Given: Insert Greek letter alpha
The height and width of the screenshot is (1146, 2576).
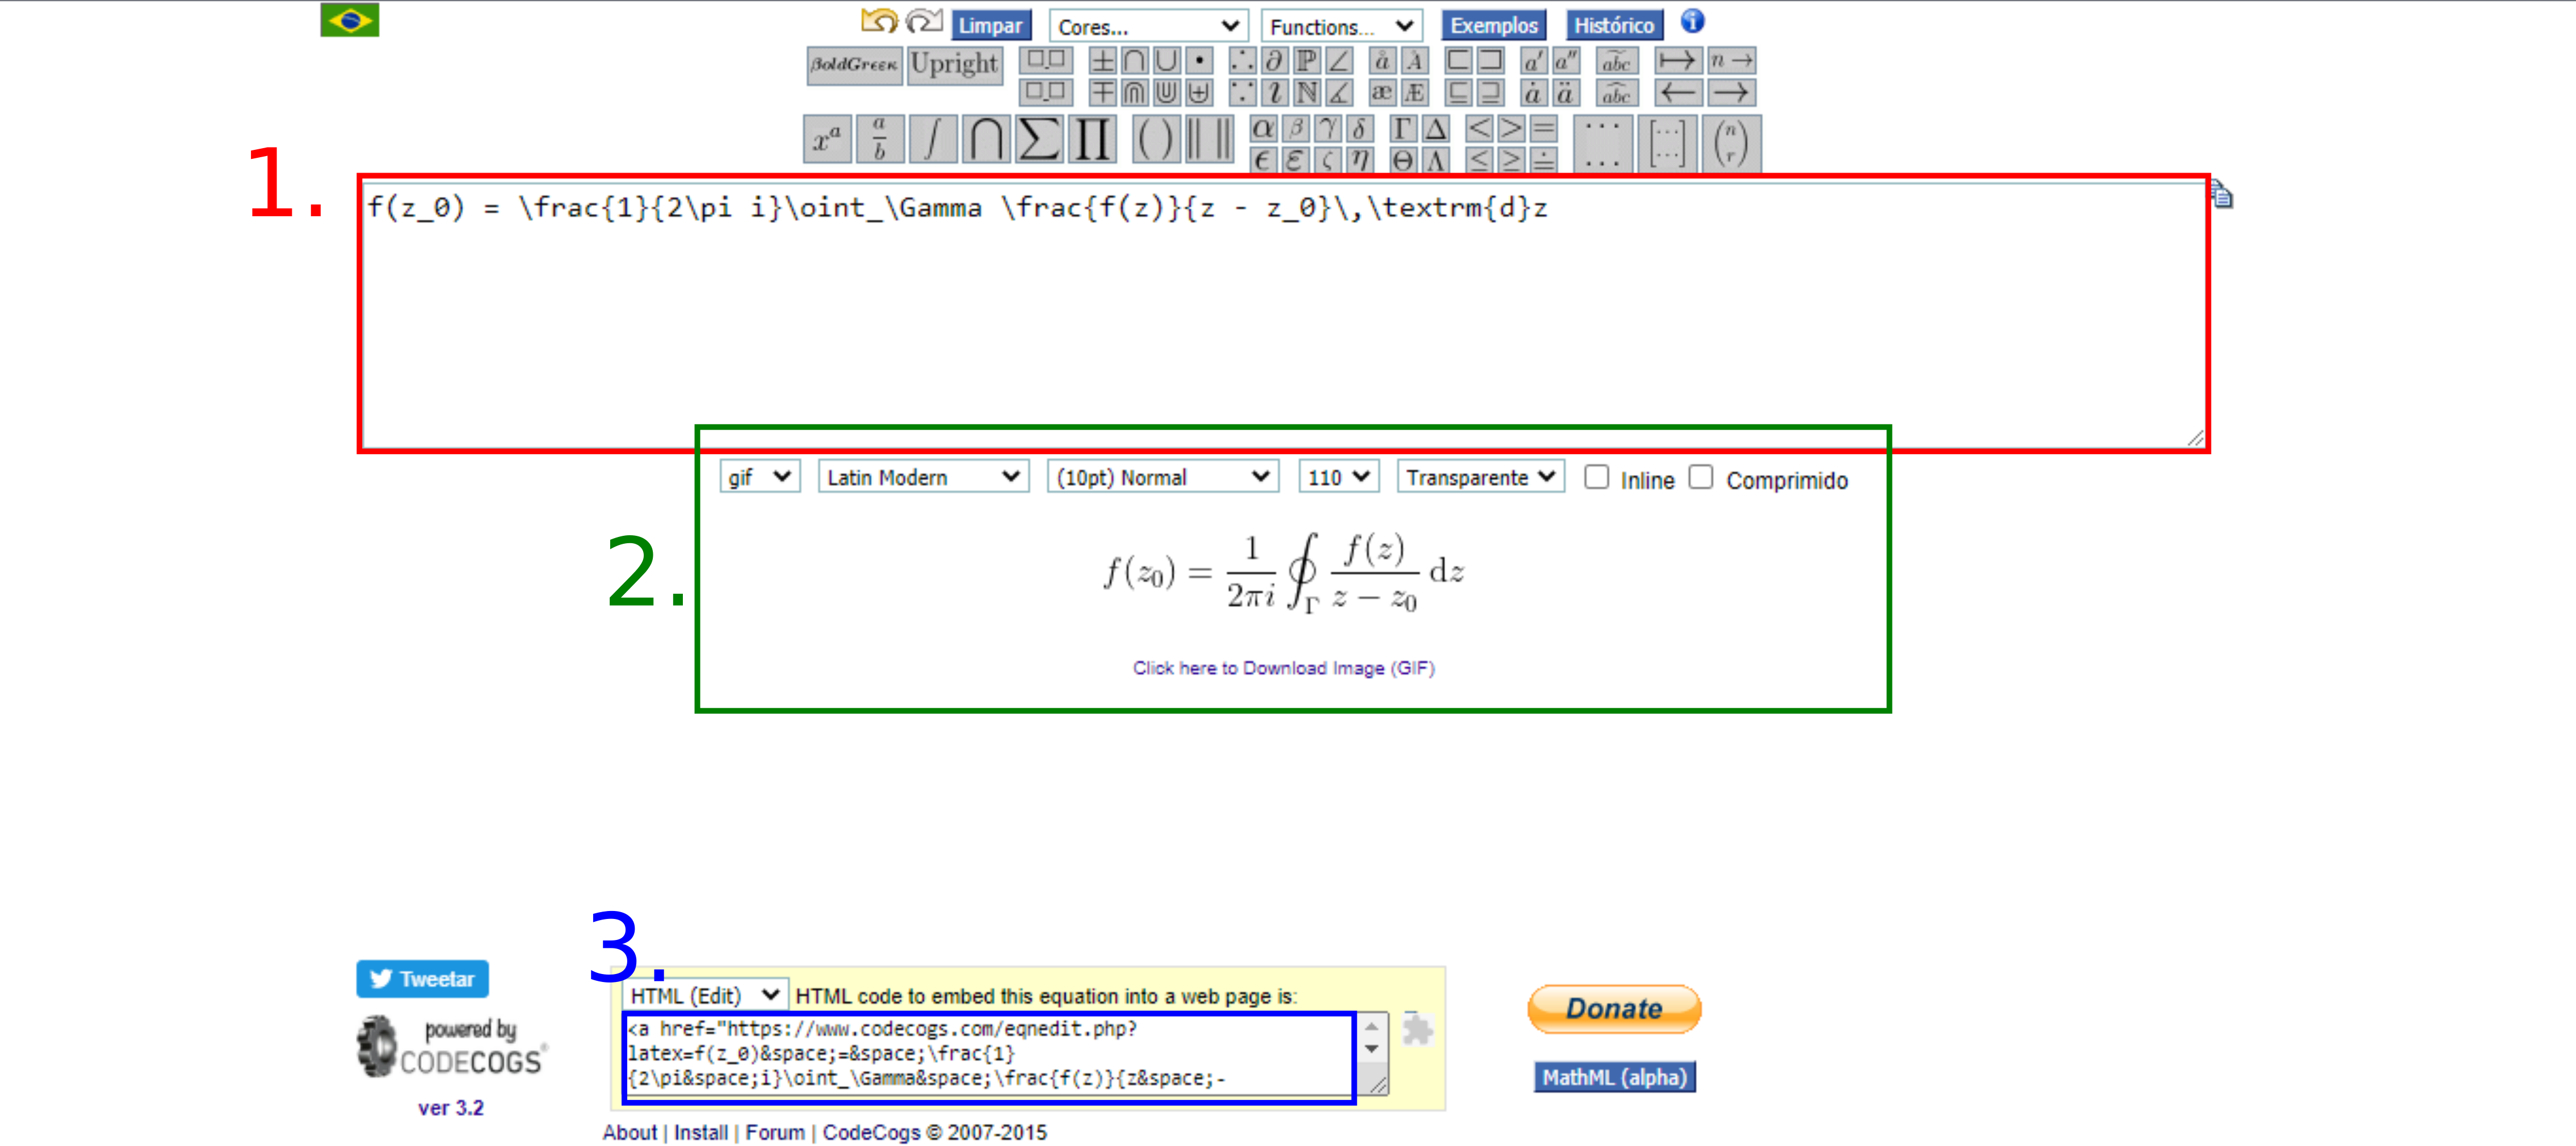Looking at the screenshot, I should [x=1263, y=129].
